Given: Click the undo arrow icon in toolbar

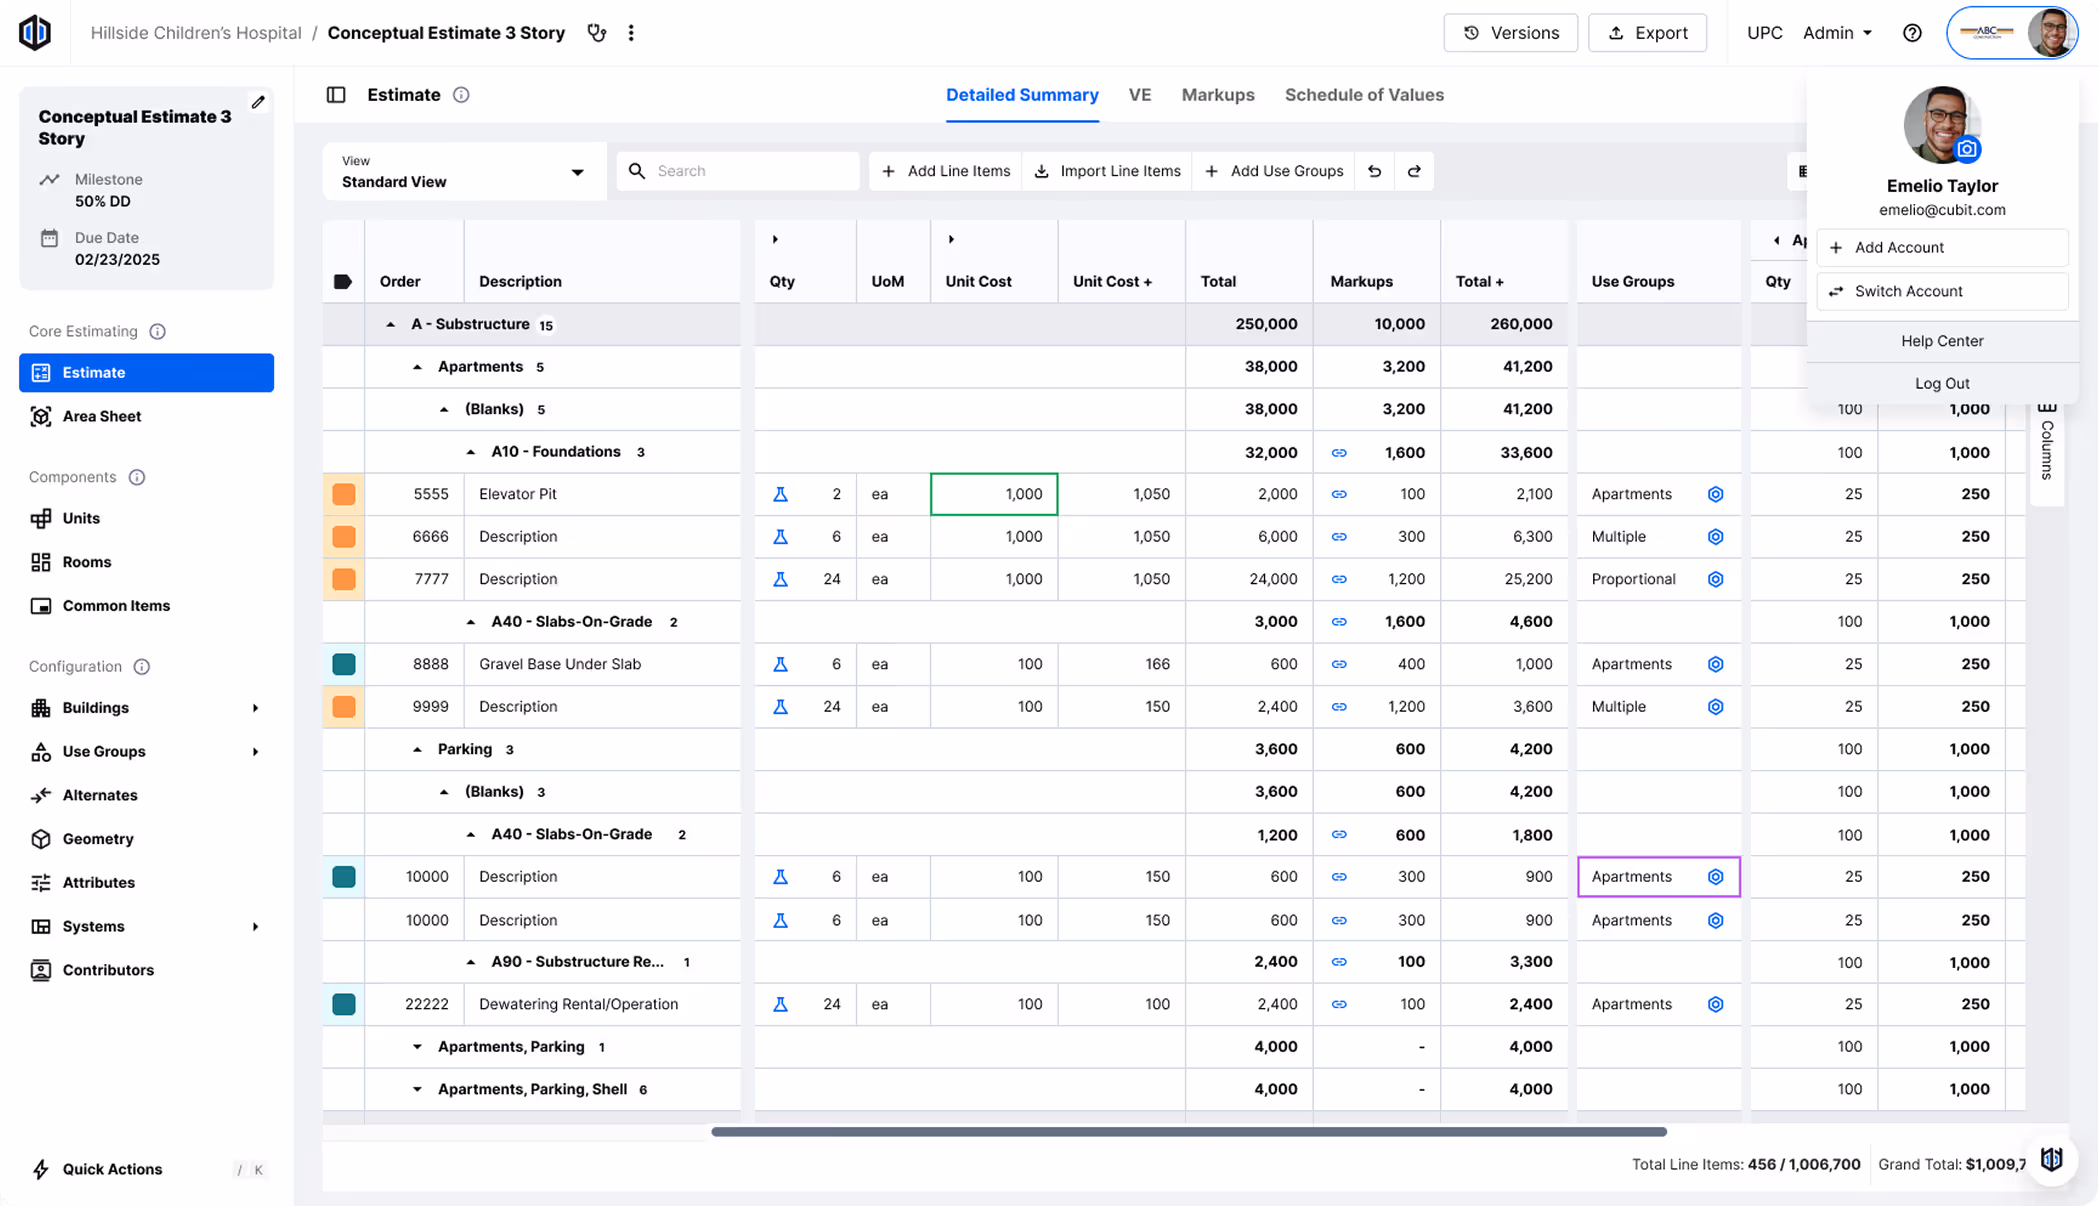Looking at the screenshot, I should click(1375, 171).
